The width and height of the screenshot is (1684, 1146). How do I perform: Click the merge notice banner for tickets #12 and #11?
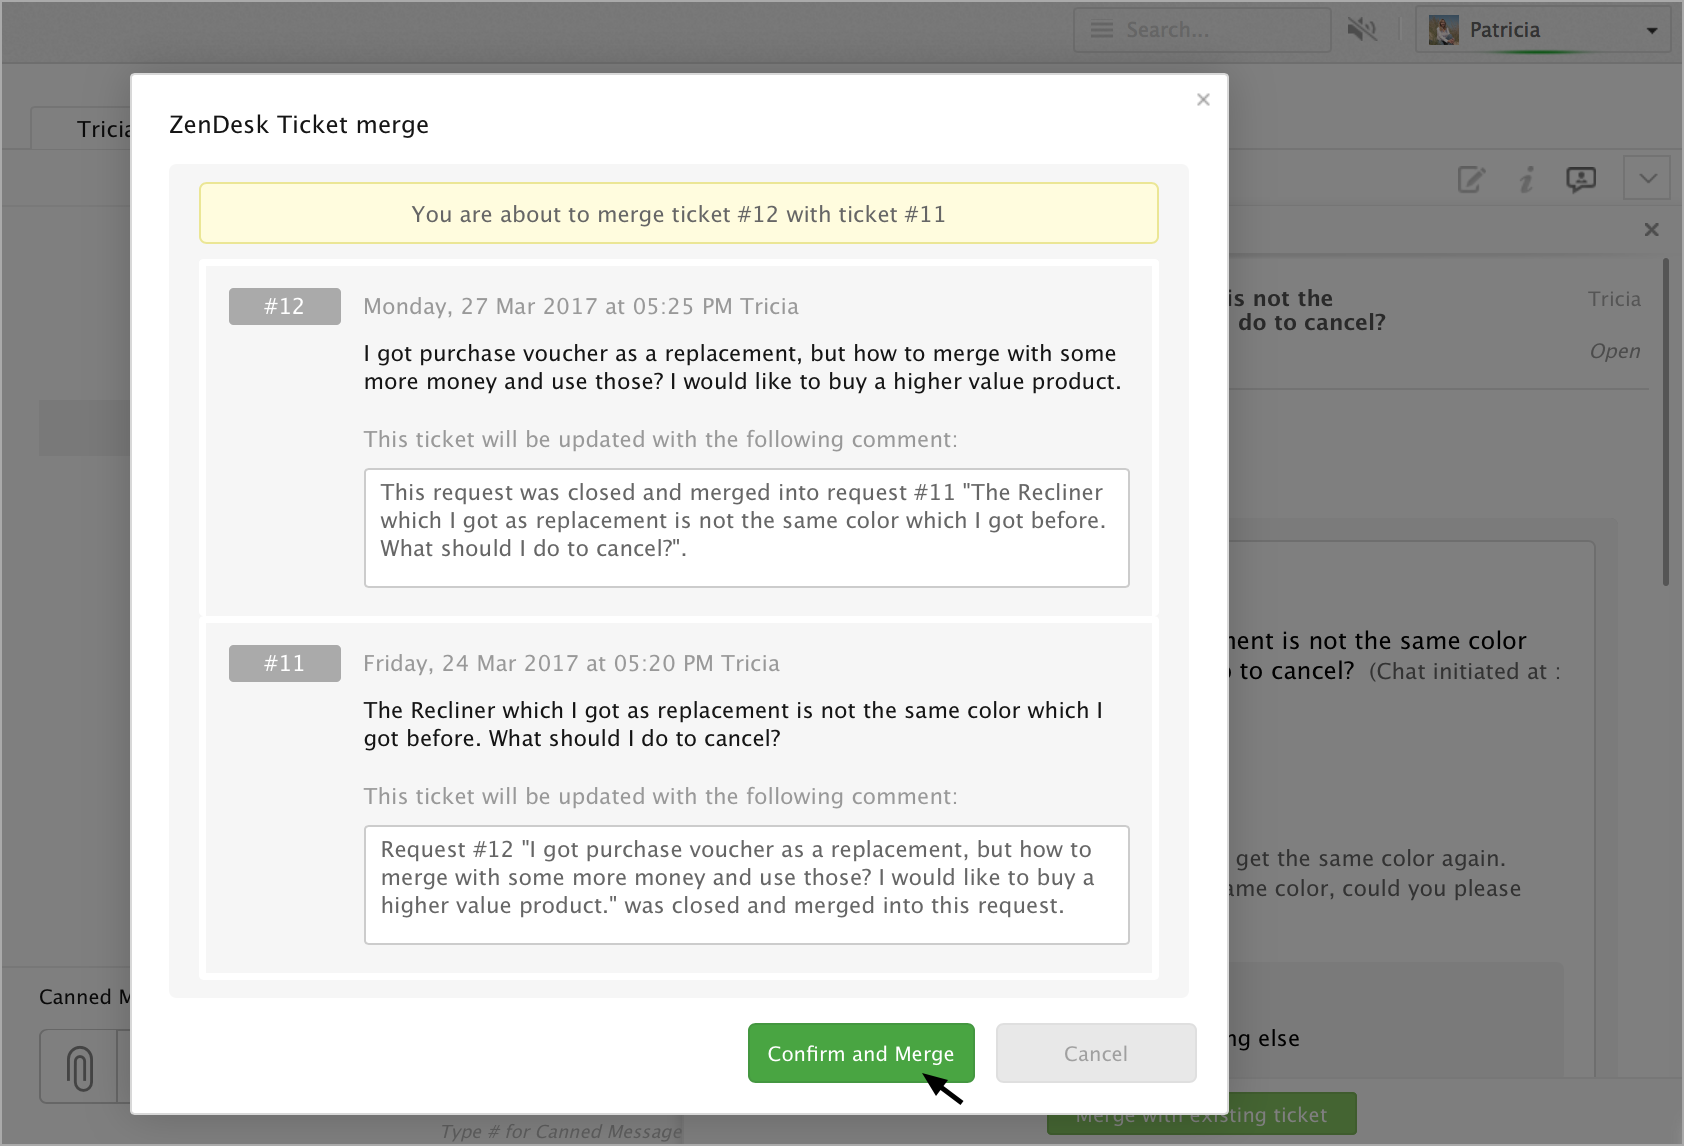[x=678, y=213]
